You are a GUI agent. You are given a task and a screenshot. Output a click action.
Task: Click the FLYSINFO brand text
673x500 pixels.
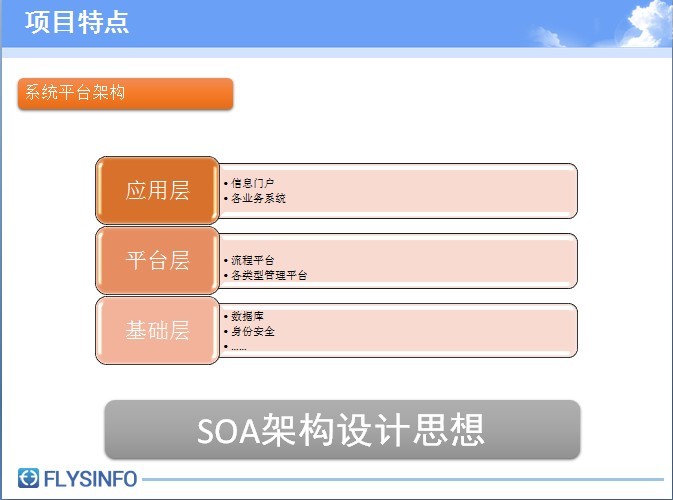pos(90,480)
